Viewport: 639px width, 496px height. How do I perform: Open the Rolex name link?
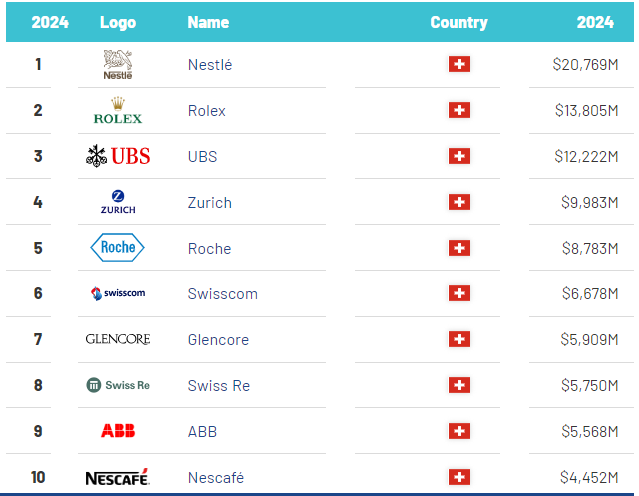pos(207,111)
